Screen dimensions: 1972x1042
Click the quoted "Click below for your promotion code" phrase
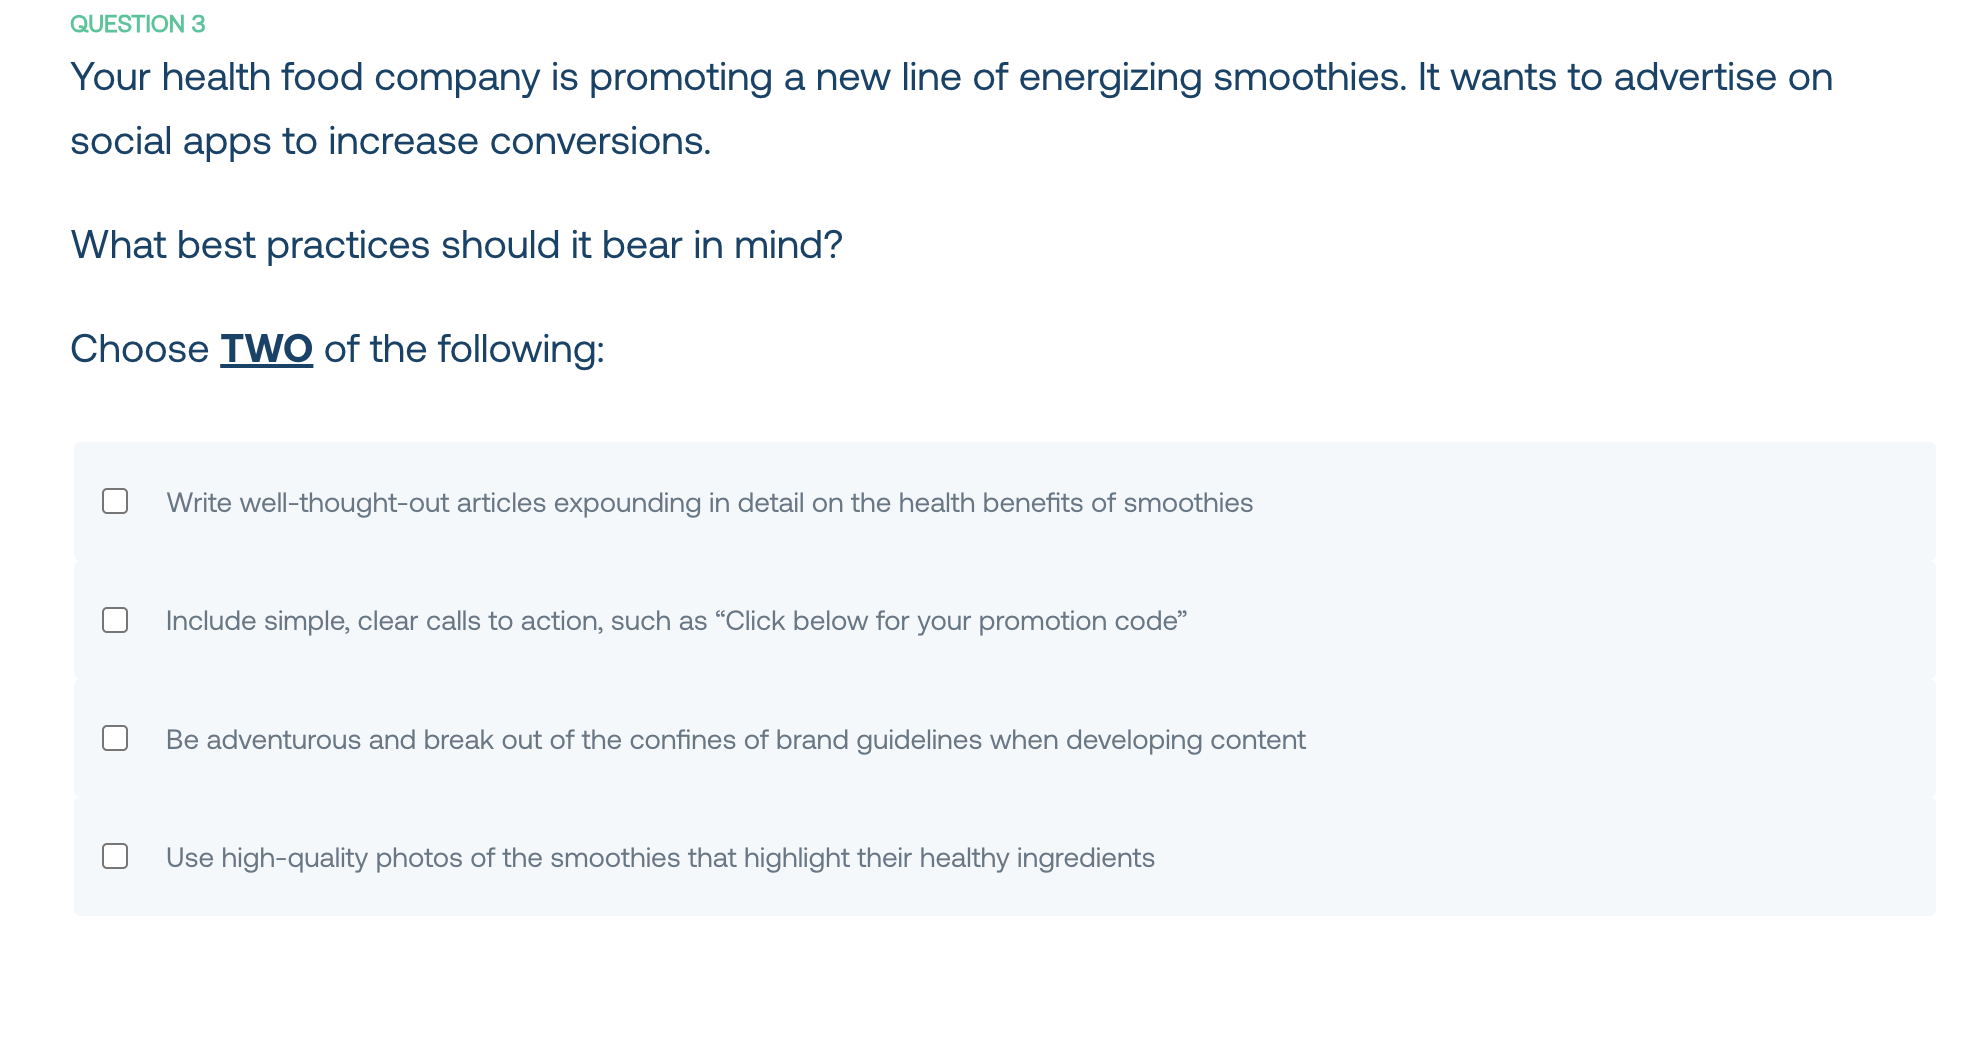tap(951, 621)
